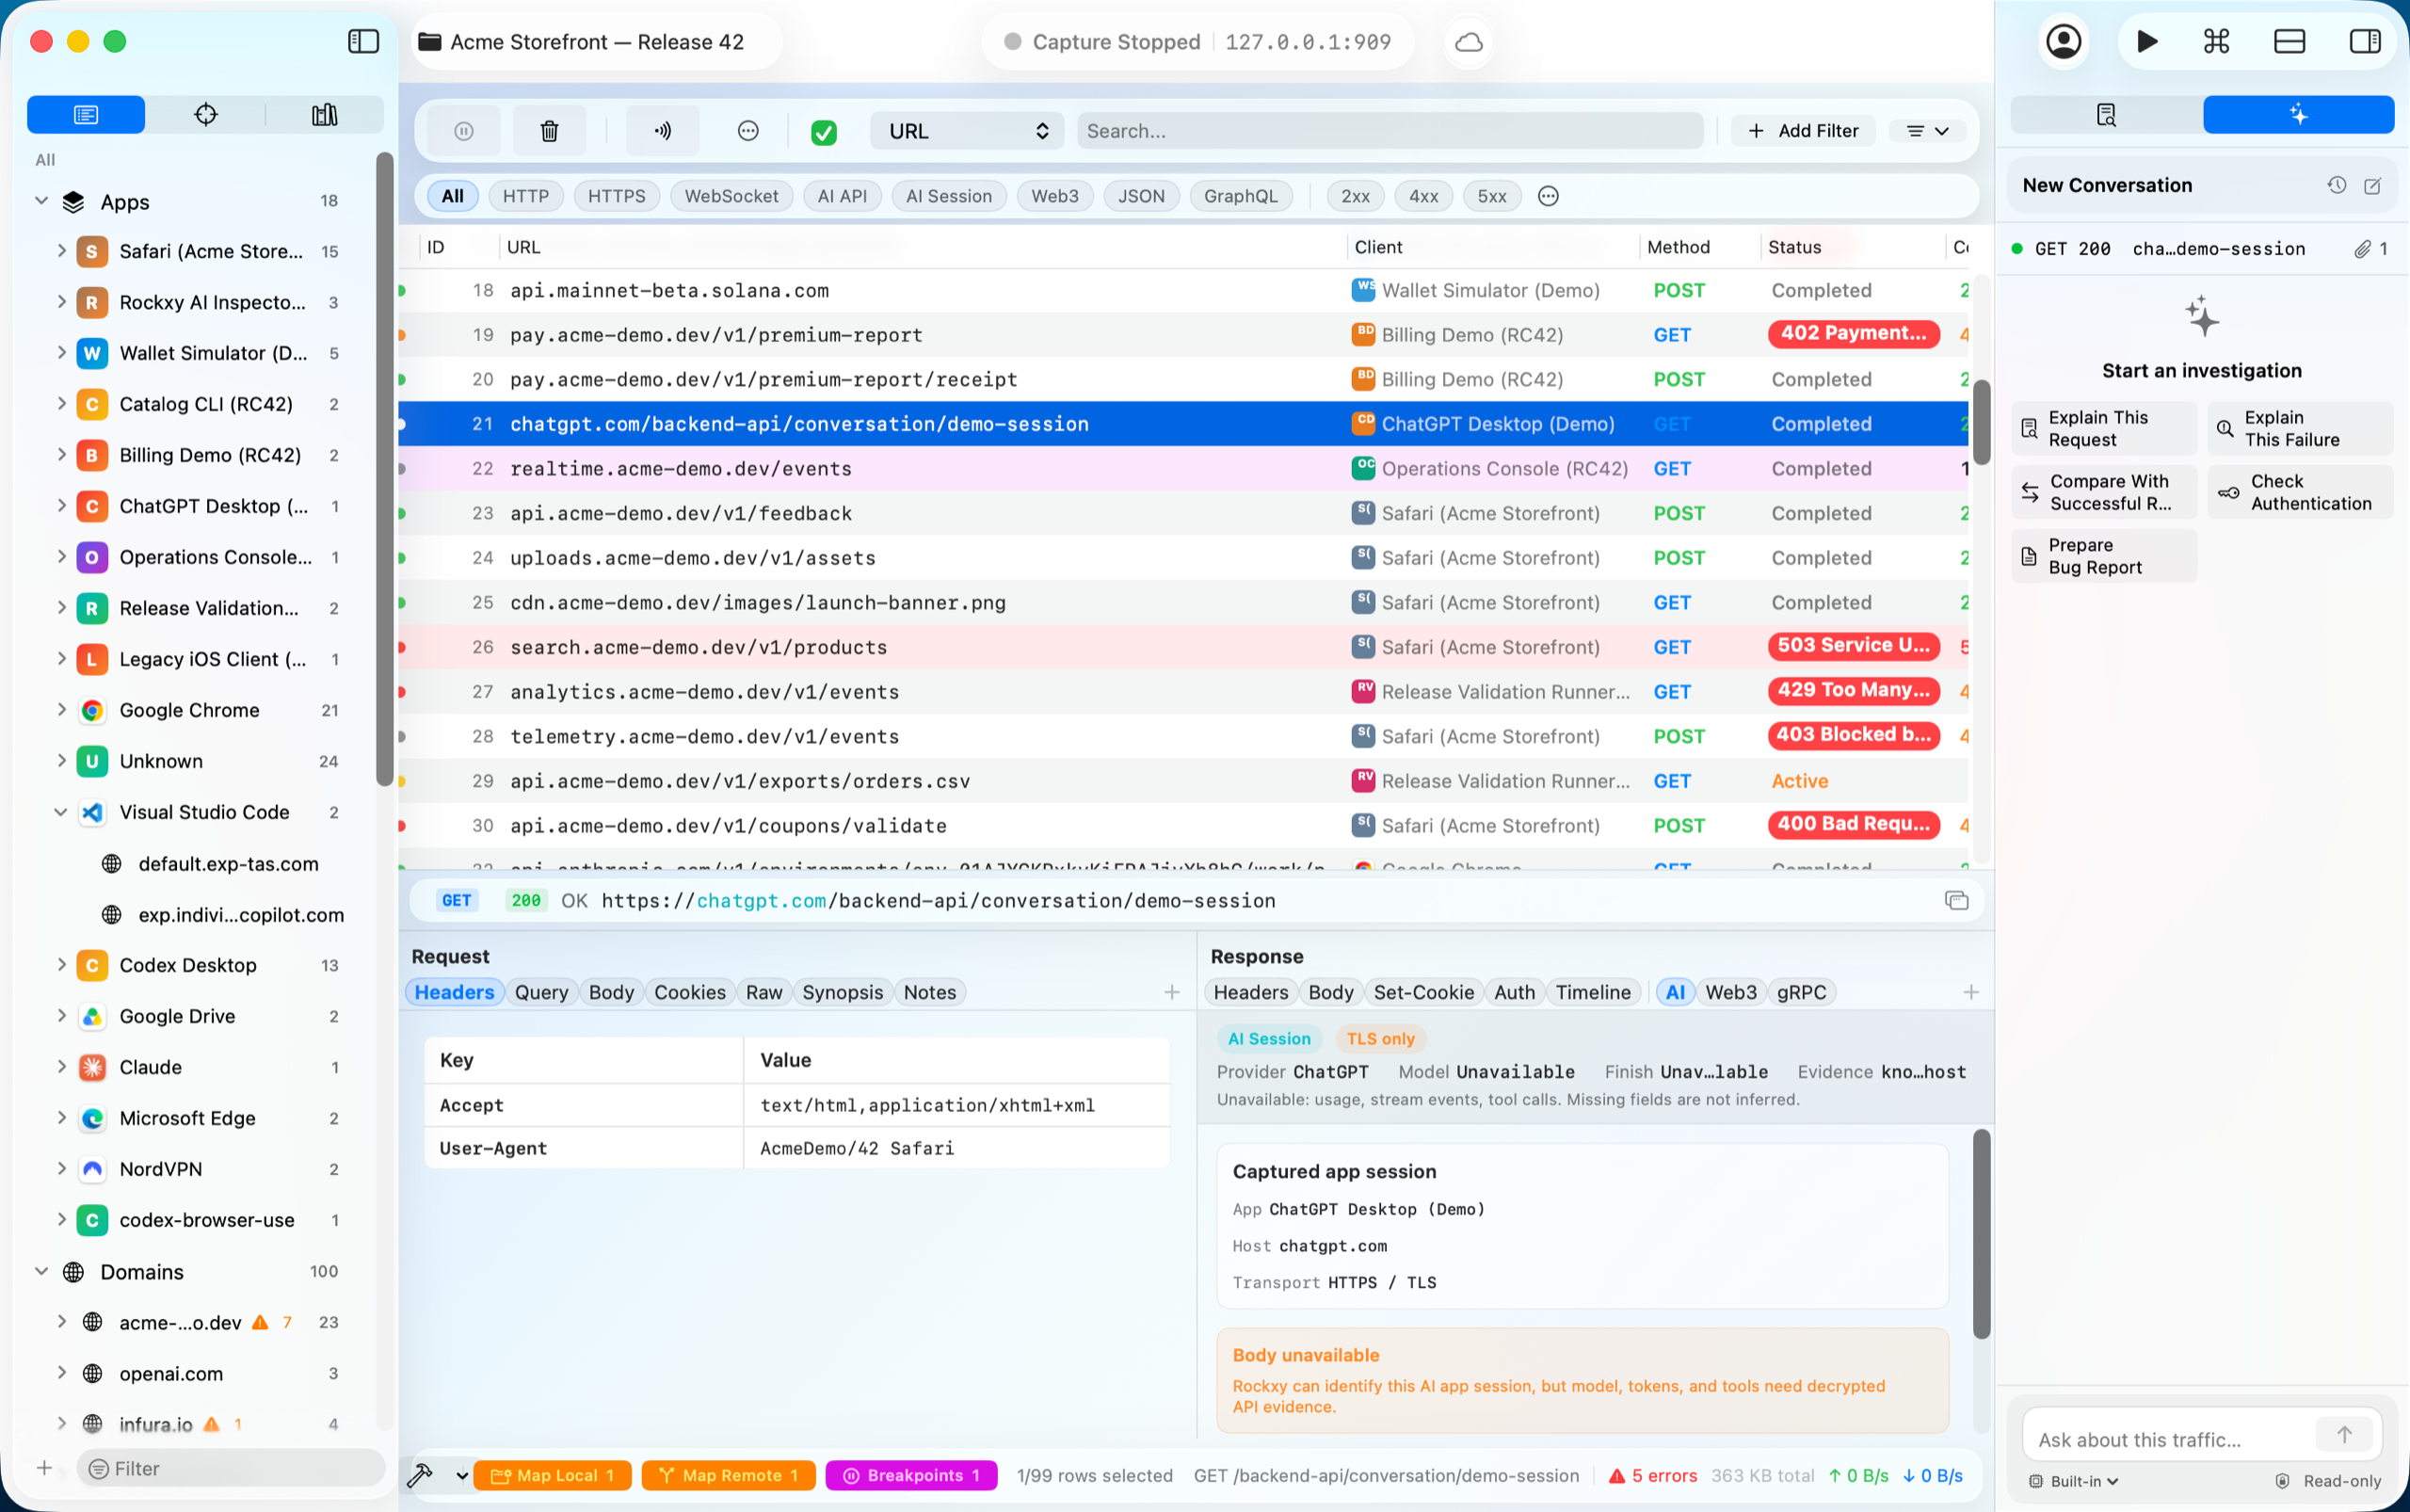
Task: Start a new conversation compose icon
Action: pos(2372,186)
